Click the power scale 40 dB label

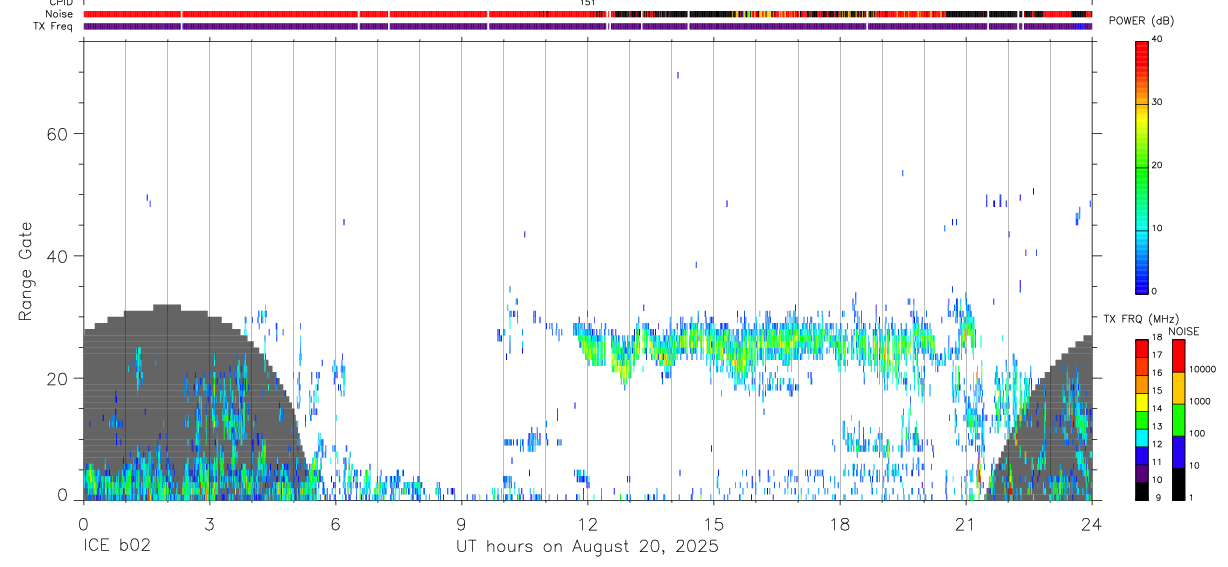1157,40
